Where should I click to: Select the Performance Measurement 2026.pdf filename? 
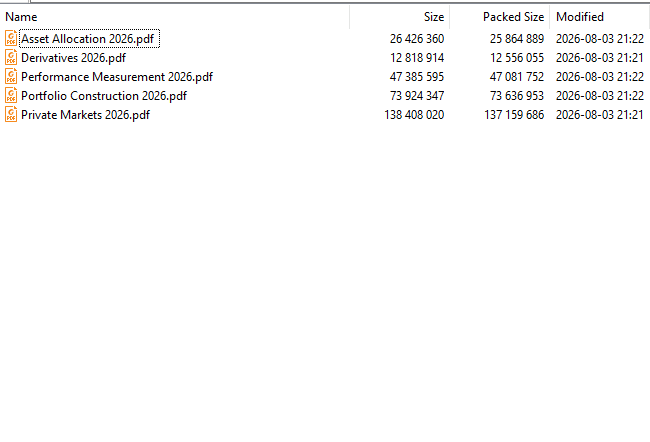117,77
